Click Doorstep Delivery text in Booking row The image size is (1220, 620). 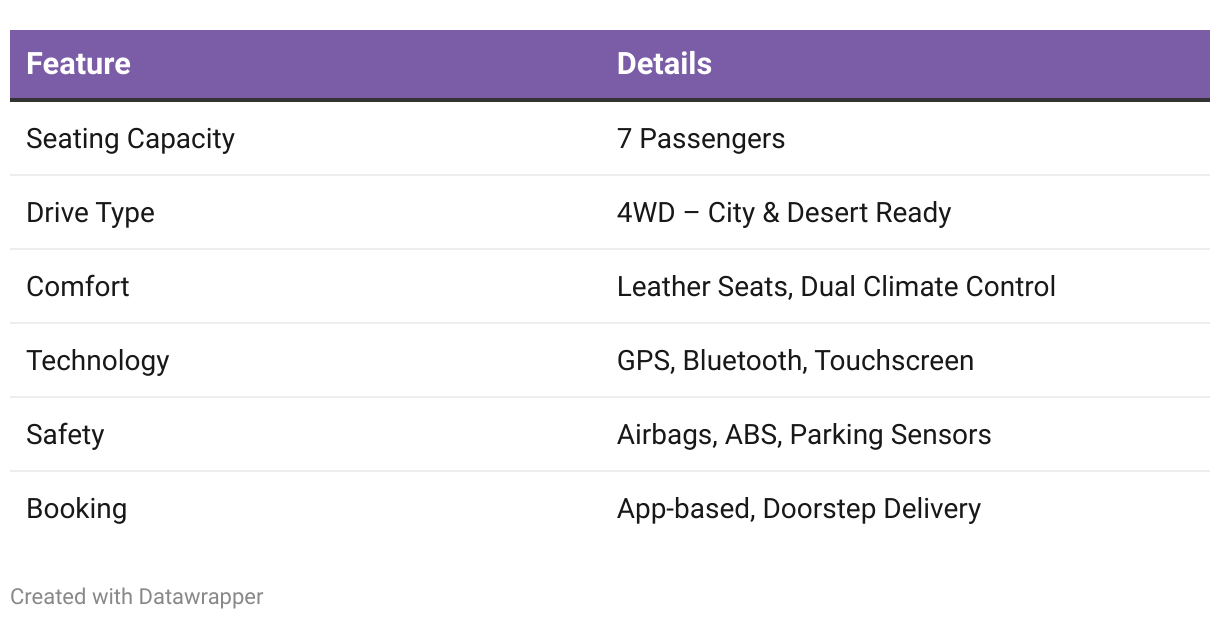click(x=872, y=509)
